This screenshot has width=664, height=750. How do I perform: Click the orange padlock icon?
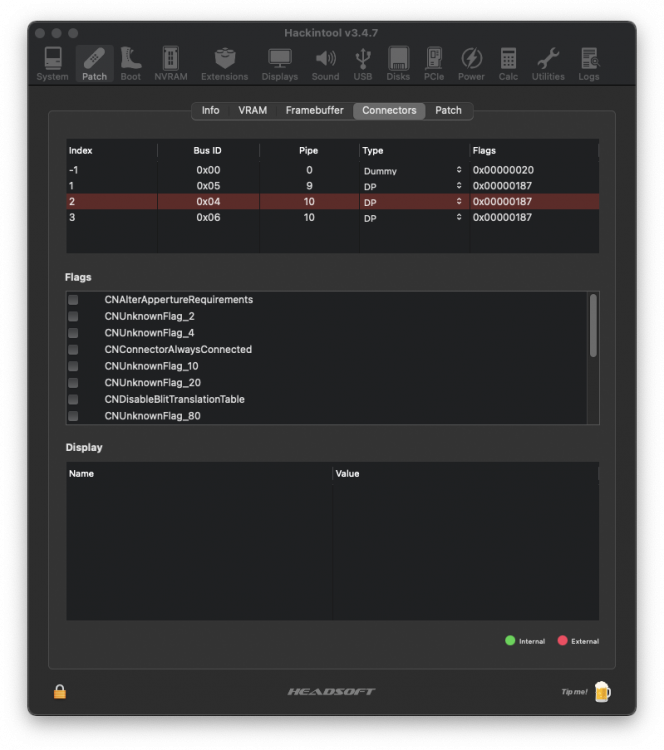click(x=60, y=691)
